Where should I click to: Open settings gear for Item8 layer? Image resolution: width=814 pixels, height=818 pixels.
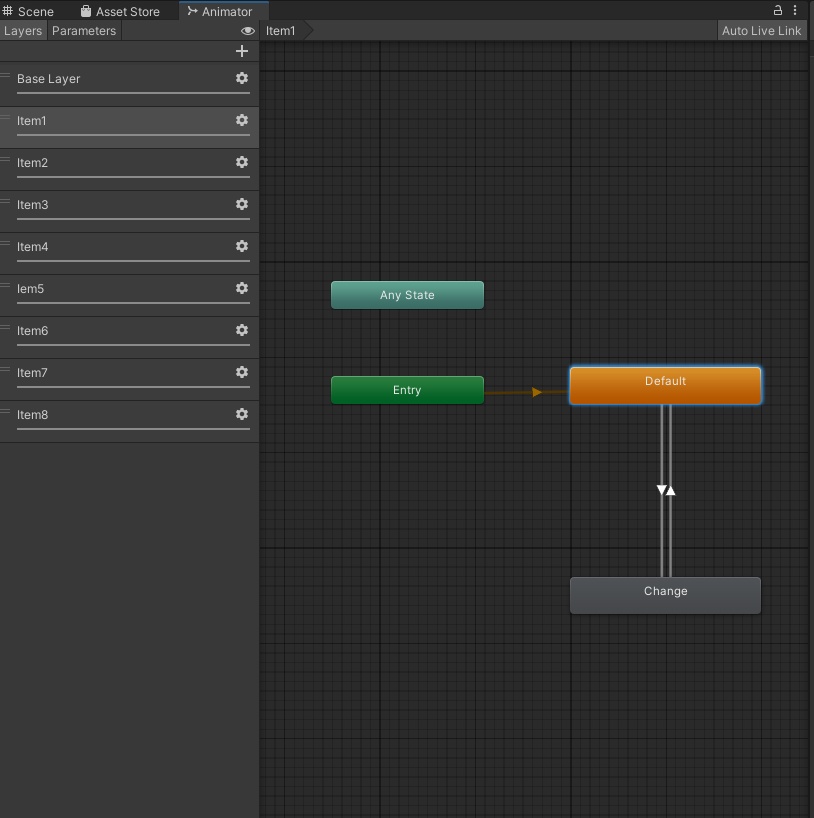pyautogui.click(x=242, y=414)
